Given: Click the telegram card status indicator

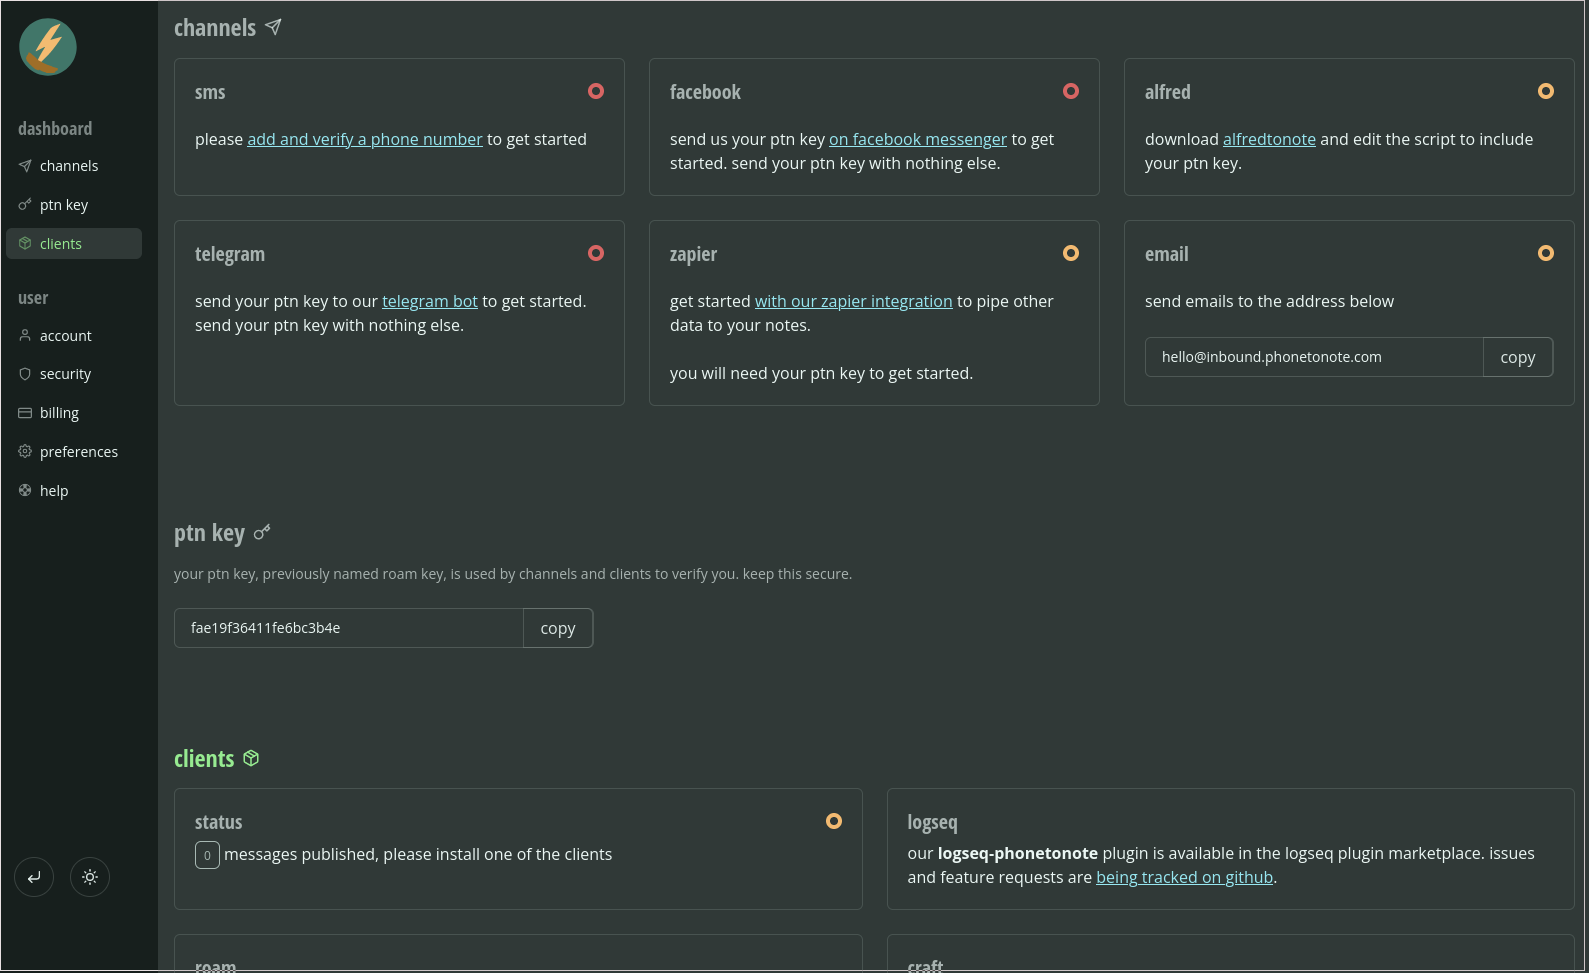Looking at the screenshot, I should tap(596, 253).
